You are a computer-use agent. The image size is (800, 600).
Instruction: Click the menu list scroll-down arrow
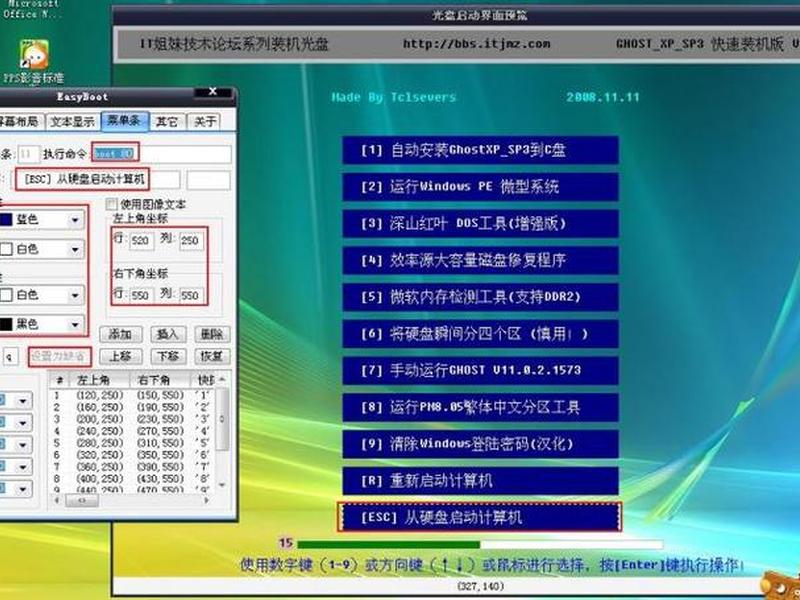point(222,485)
